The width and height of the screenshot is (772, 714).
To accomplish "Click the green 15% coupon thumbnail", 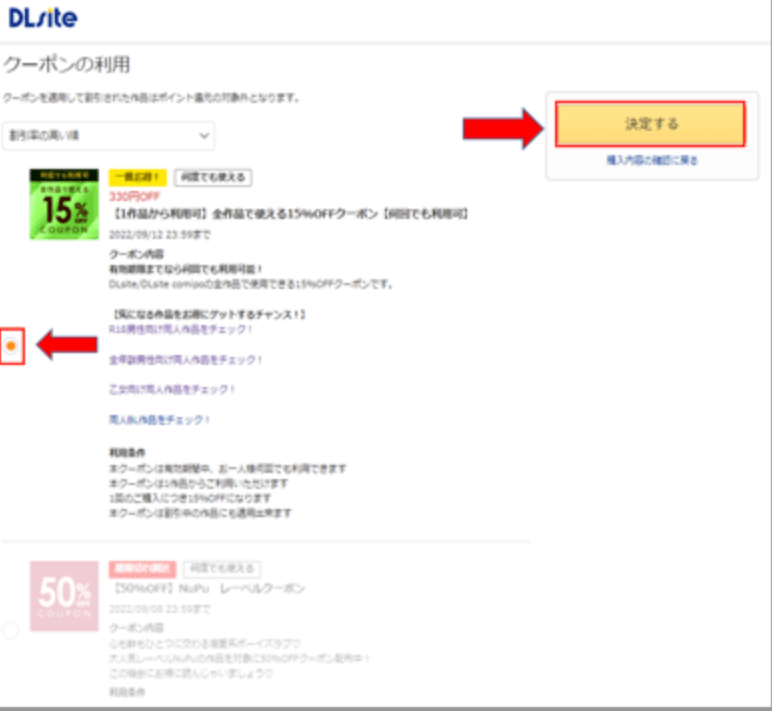I will pyautogui.click(x=64, y=204).
